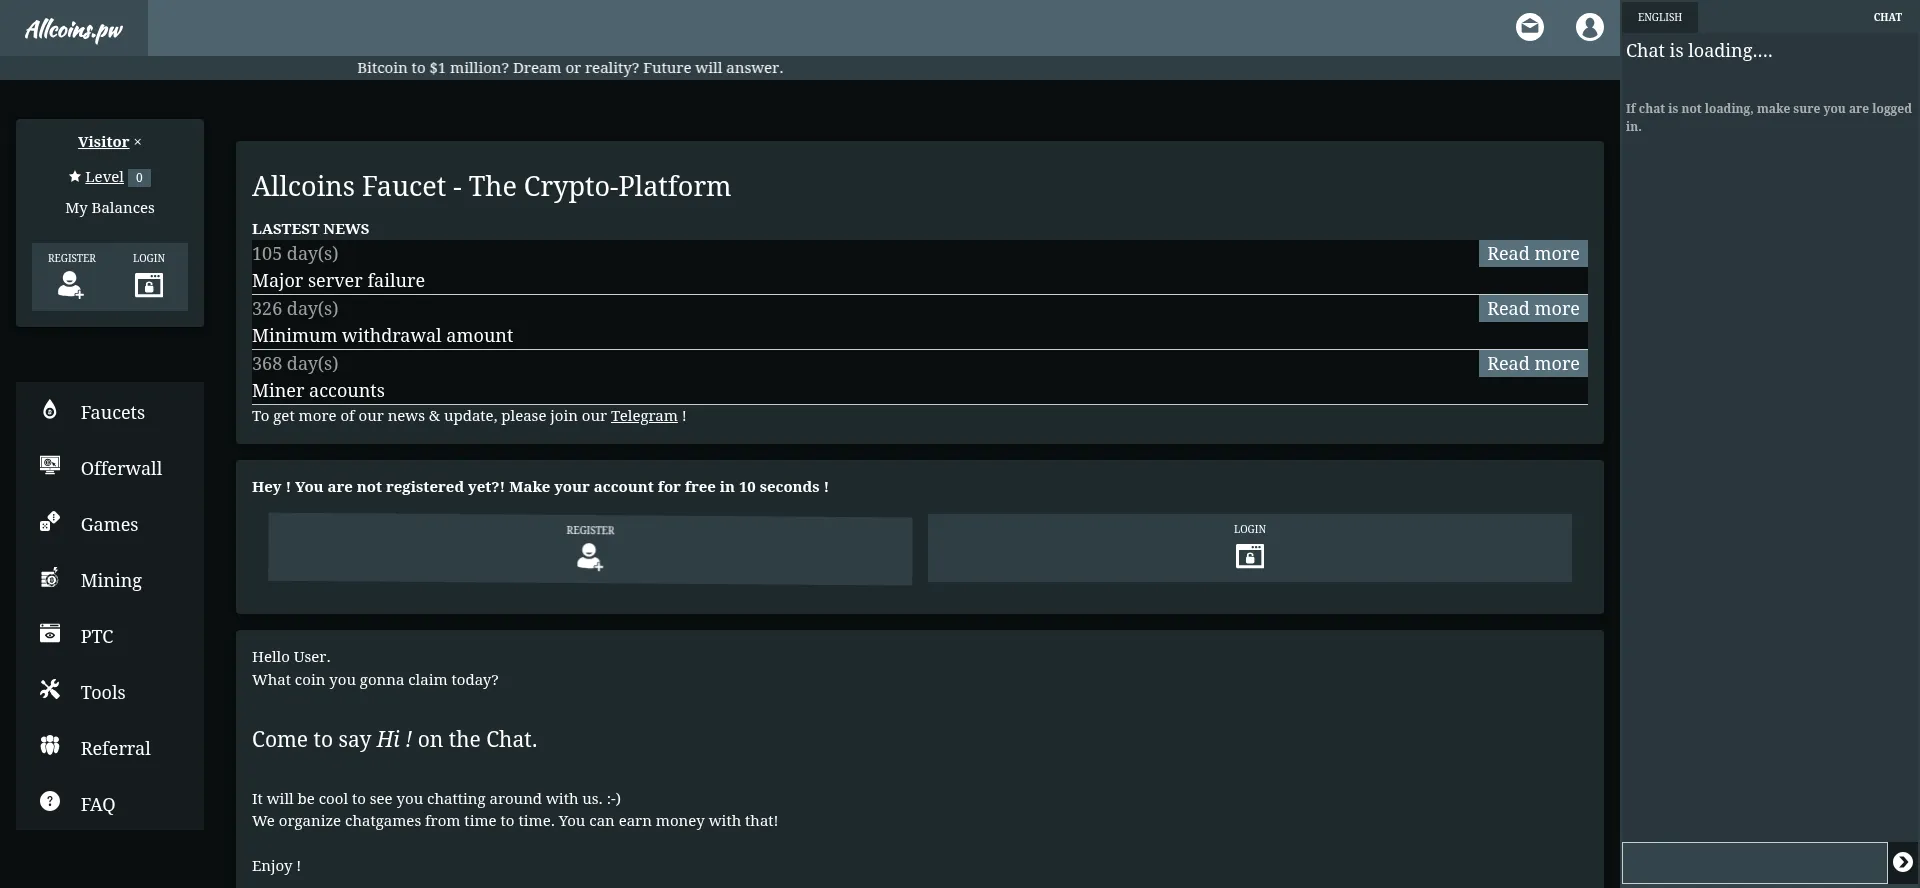Click the My Balances label

click(x=110, y=208)
